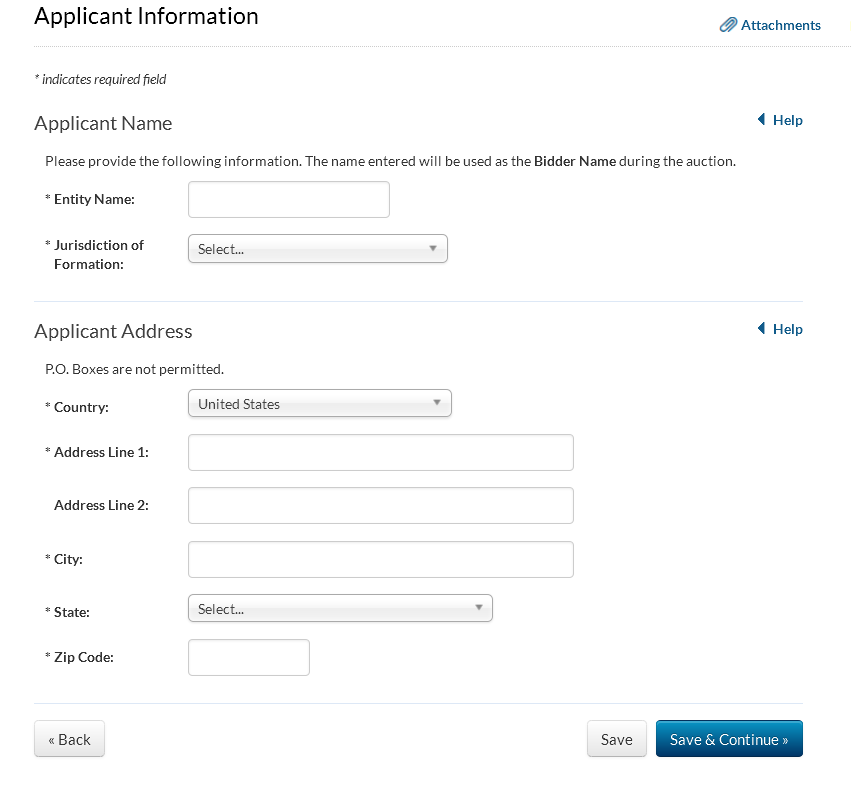Click the Save button
Viewport: 851px width, 787px height.
click(x=616, y=739)
